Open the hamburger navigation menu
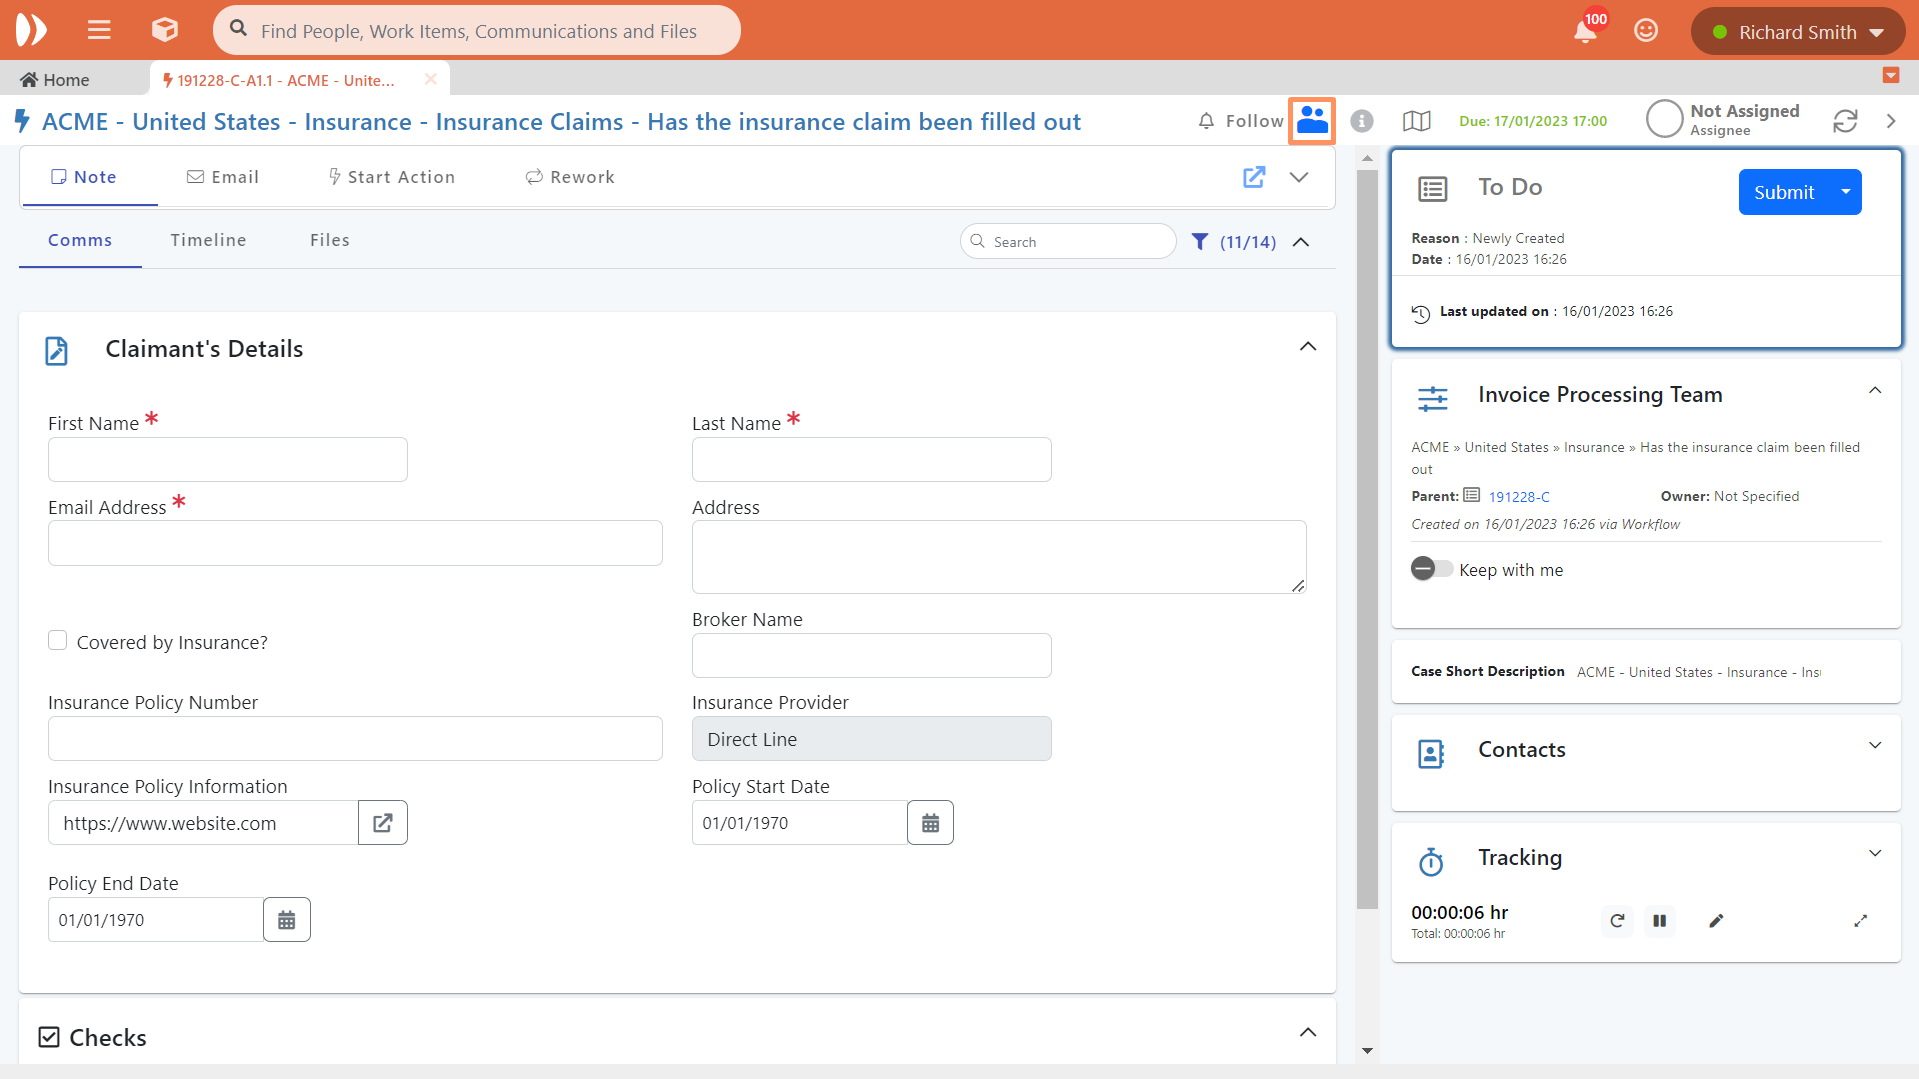The width and height of the screenshot is (1919, 1079). click(99, 30)
